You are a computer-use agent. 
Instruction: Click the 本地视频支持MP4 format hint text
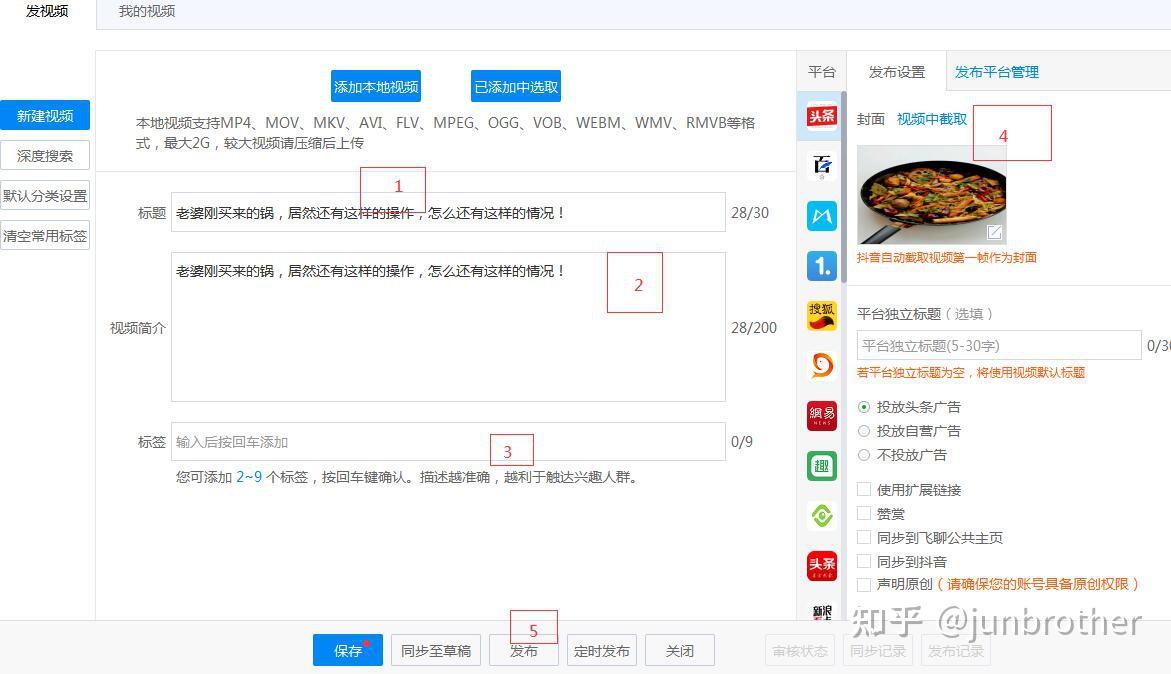point(445,132)
